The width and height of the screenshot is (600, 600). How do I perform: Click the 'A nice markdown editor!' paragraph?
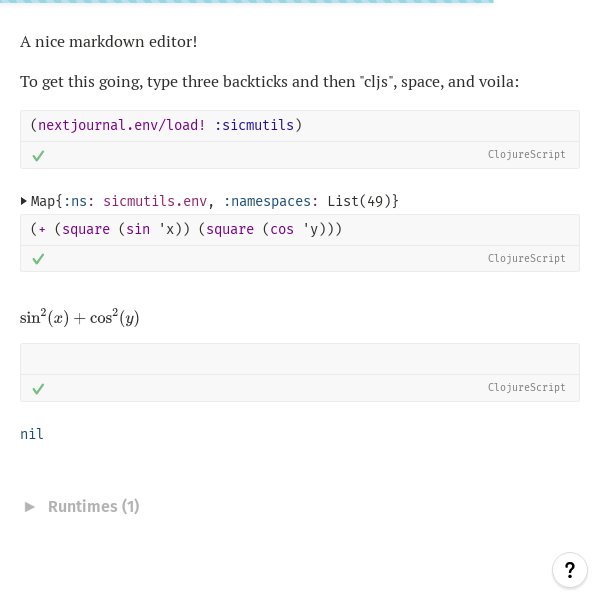109,42
